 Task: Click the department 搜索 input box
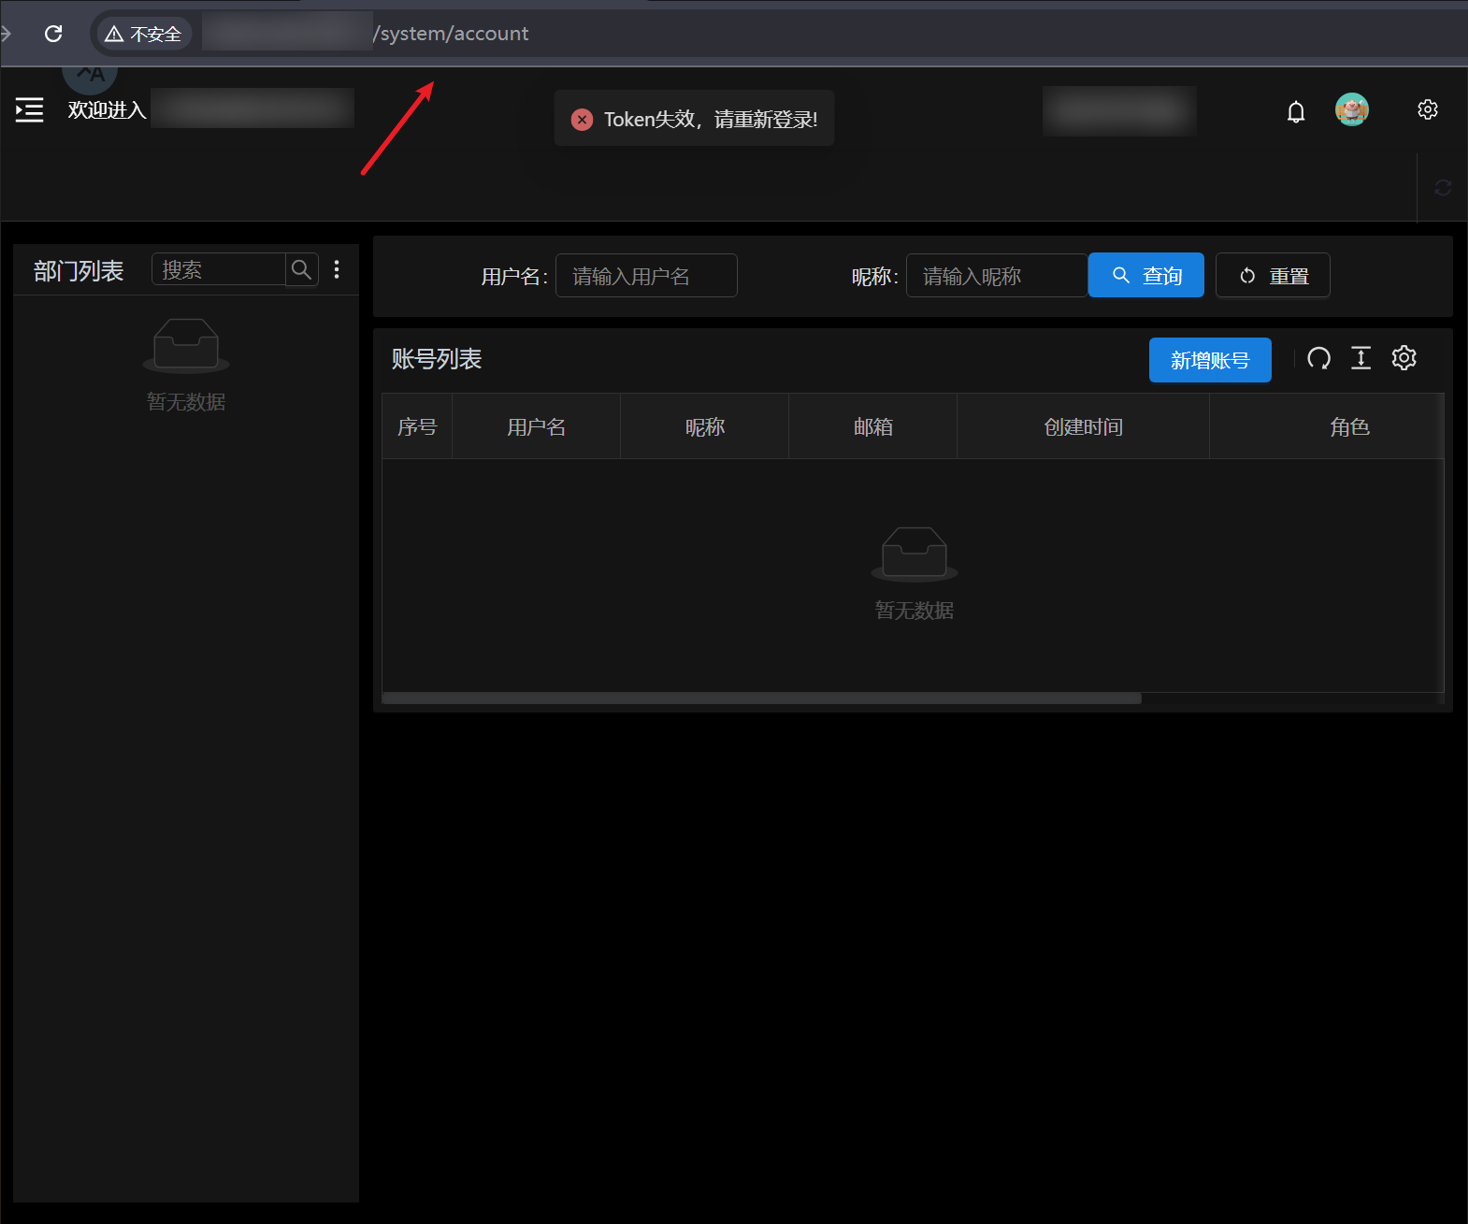219,270
